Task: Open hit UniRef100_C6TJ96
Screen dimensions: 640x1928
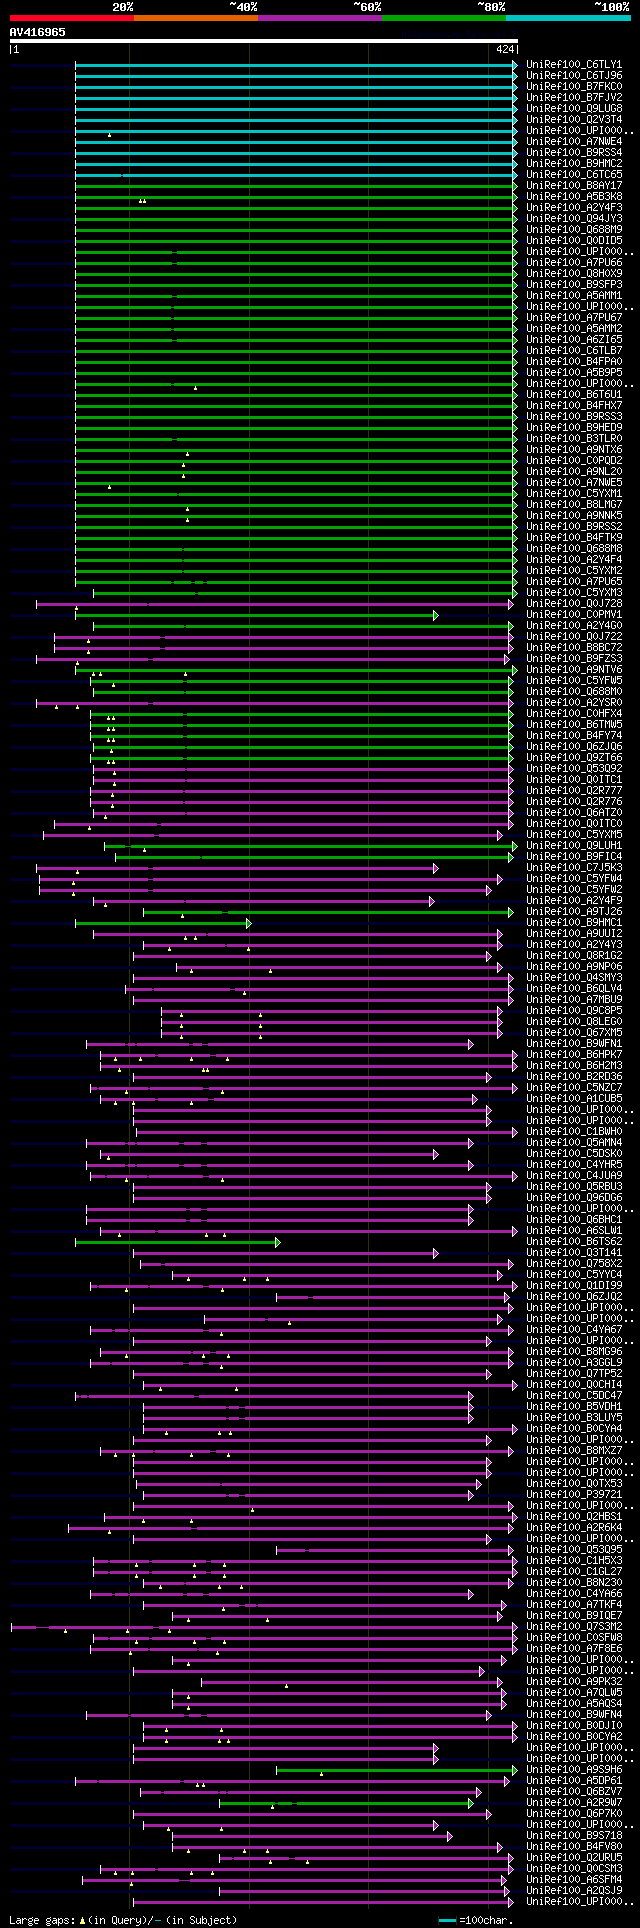Action: (574, 75)
